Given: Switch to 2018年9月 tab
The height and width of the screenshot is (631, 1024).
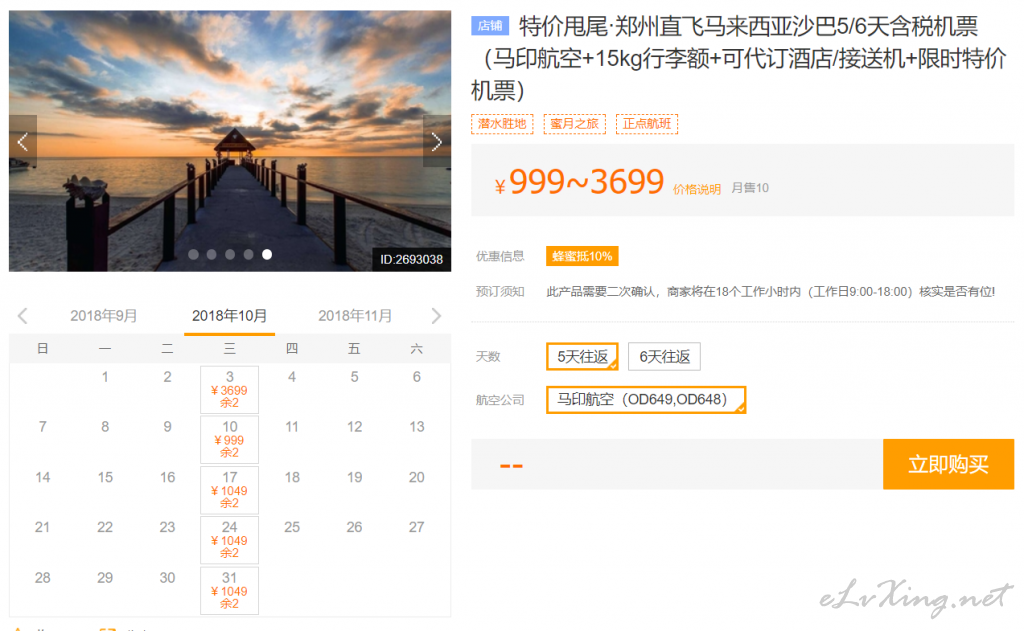Looking at the screenshot, I should click(x=104, y=316).
